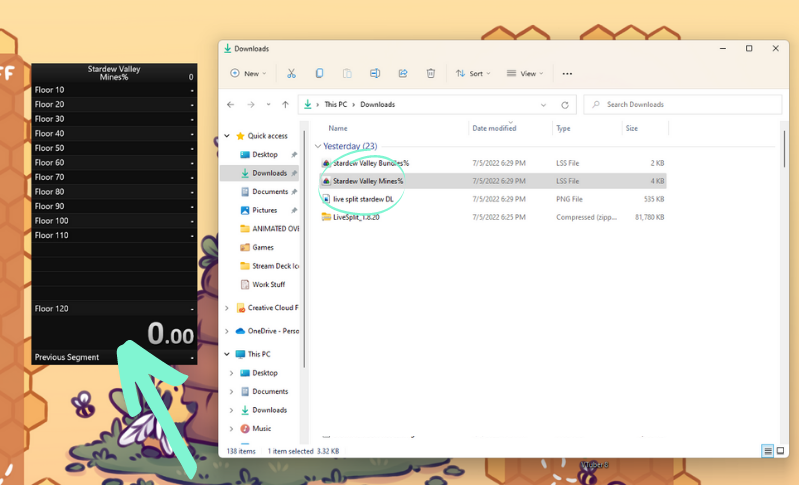The image size is (800, 485).
Task: Open the Sort dropdown
Action: [473, 73]
